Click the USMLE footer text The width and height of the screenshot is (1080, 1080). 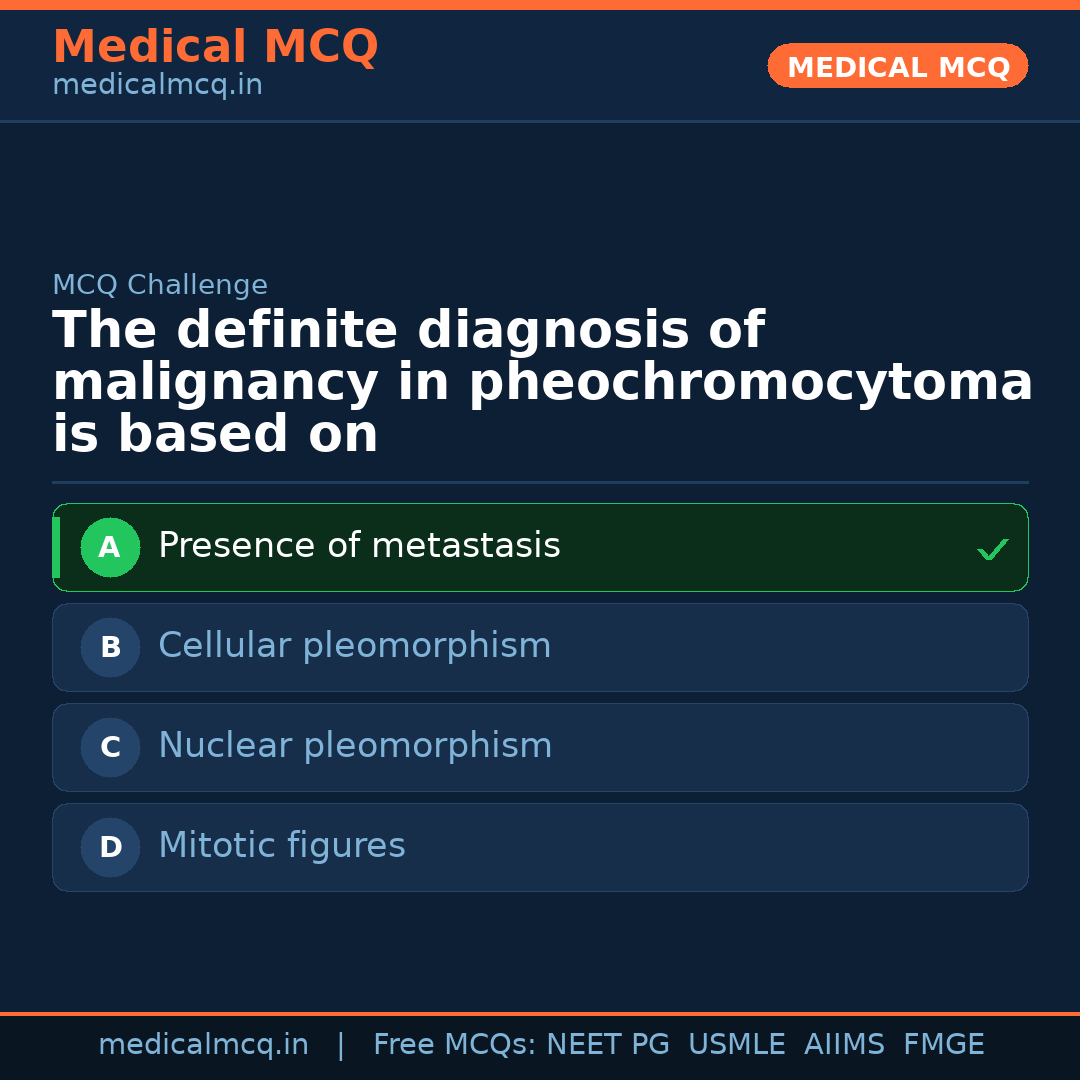coord(736,1045)
